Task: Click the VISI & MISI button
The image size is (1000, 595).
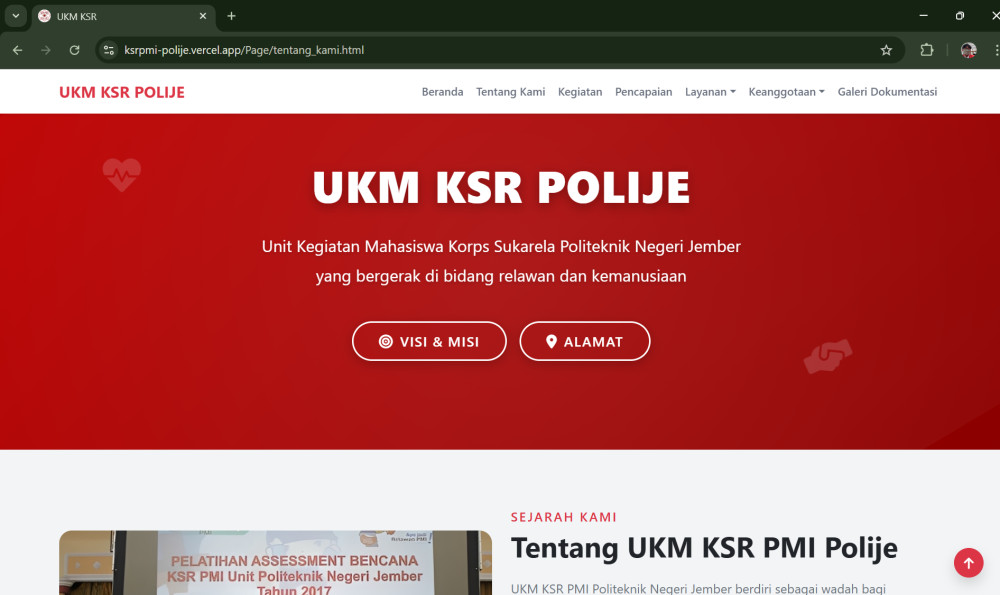Action: [x=429, y=341]
